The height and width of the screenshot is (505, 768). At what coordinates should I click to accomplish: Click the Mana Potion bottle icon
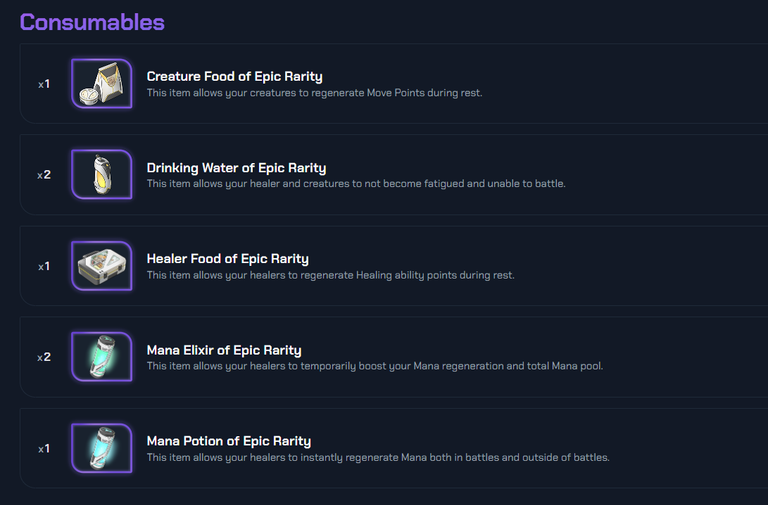click(102, 448)
